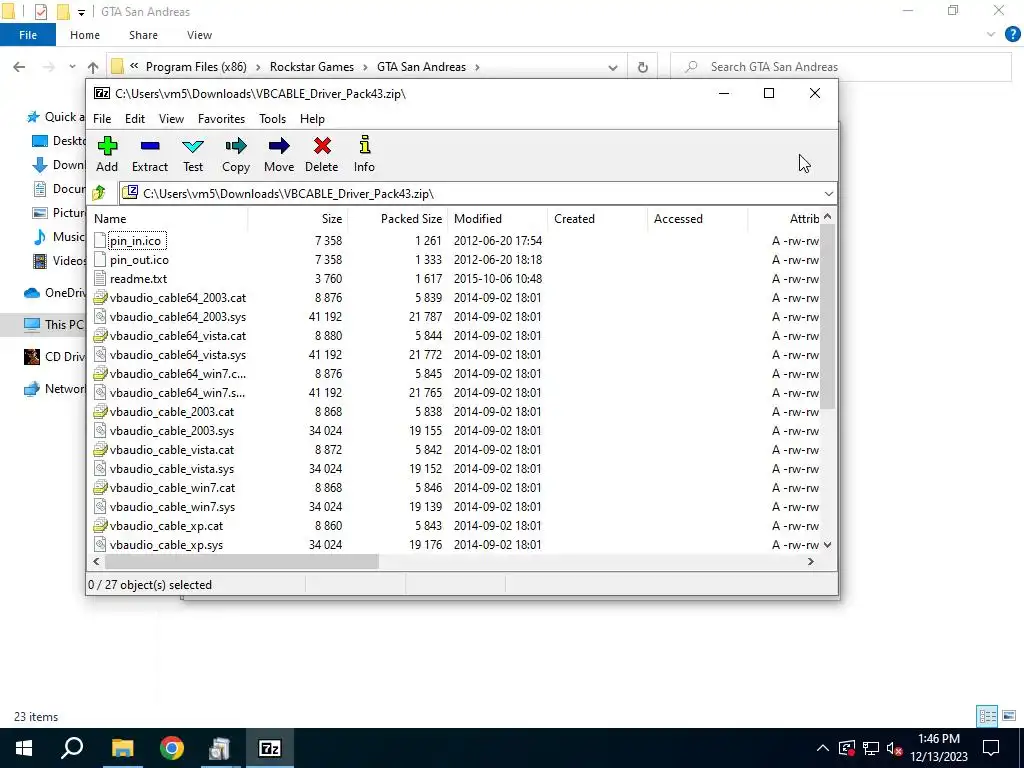Image resolution: width=1024 pixels, height=768 pixels.
Task: Click the vbaudio_cable64_2003.cat file icon
Action: pos(100,298)
